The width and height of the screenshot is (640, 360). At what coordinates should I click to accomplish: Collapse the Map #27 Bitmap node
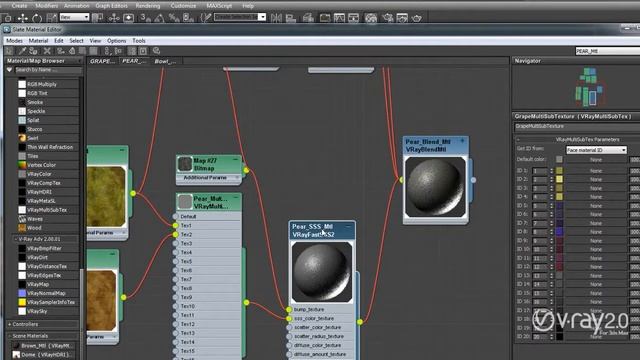point(236,160)
